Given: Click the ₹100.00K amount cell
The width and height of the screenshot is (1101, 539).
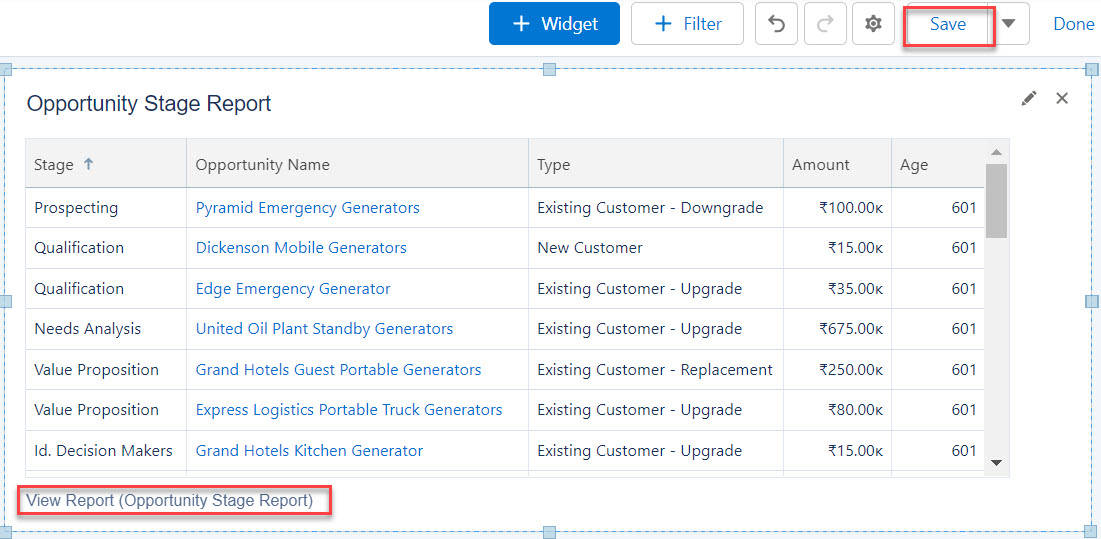Looking at the screenshot, I should (838, 208).
